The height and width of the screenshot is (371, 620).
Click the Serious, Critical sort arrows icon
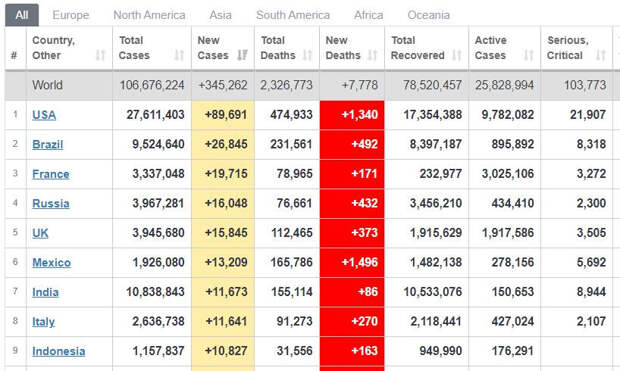pos(601,55)
